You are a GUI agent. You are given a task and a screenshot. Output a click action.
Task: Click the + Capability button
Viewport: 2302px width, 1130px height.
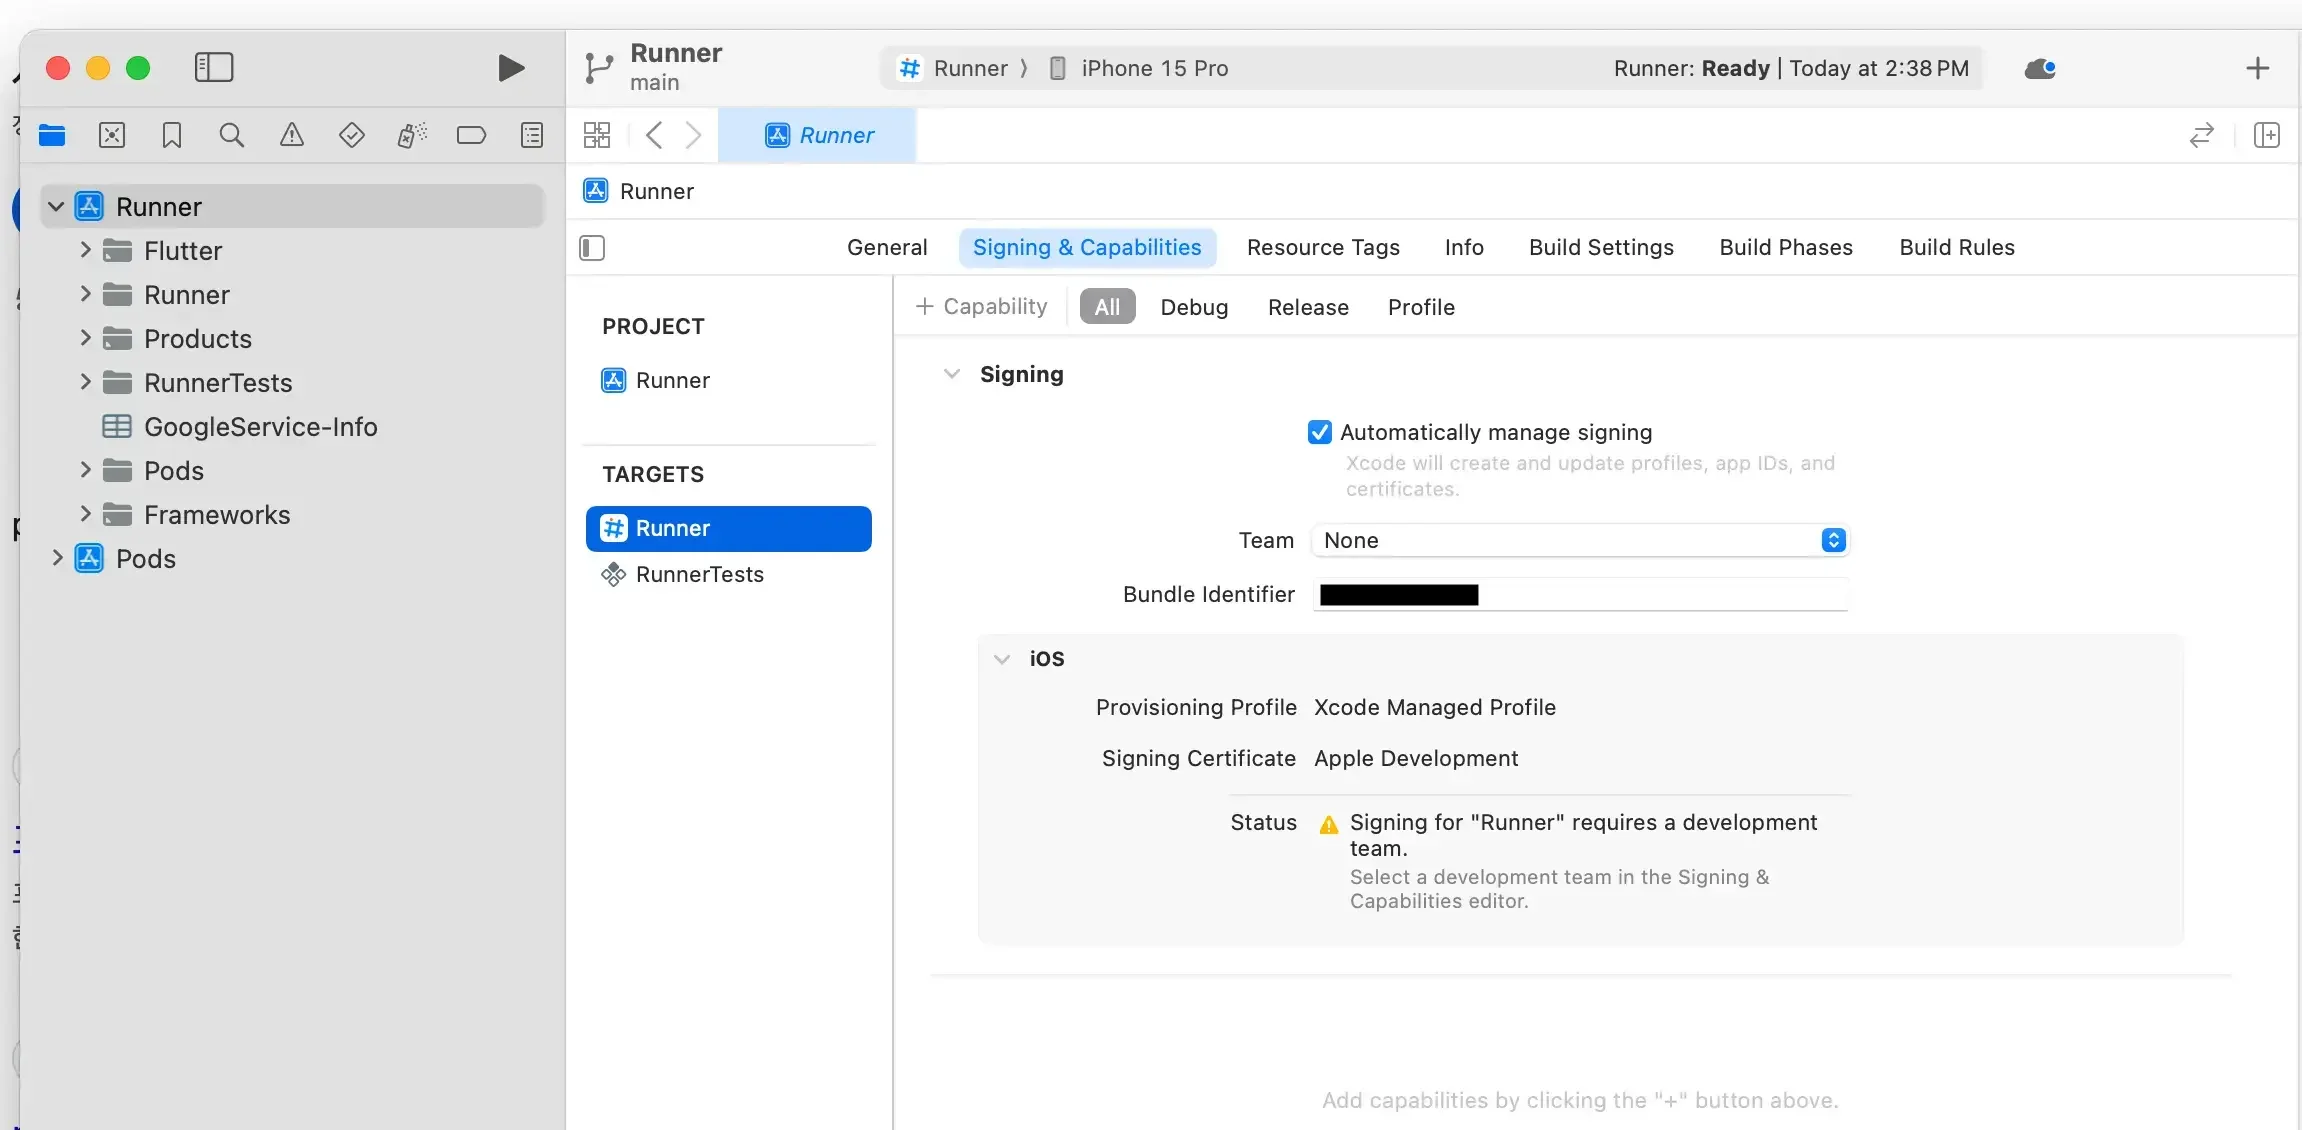coord(981,307)
